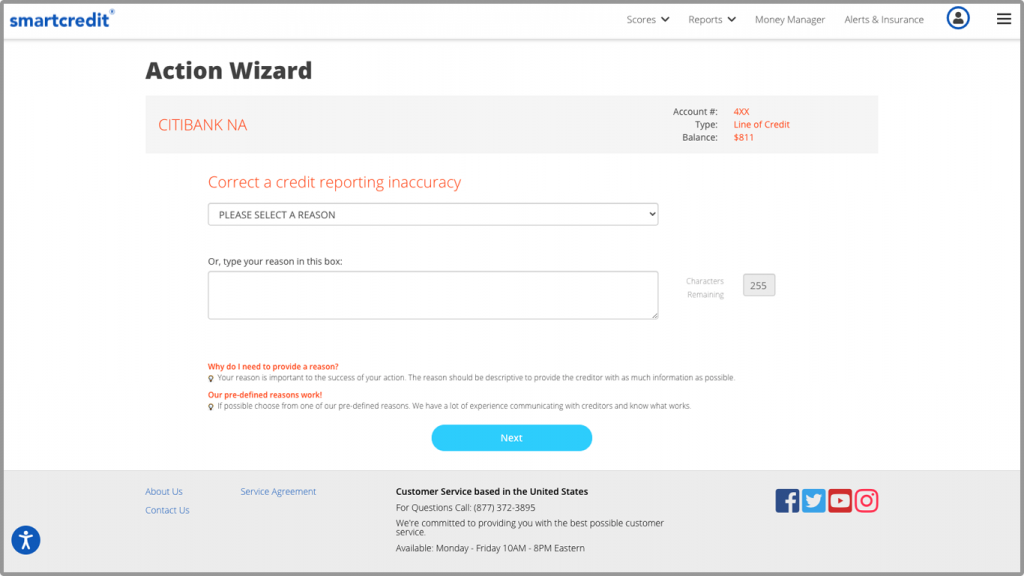Viewport: 1024px width, 576px height.
Task: Open Alerts & Insurance menu item
Action: tap(884, 20)
